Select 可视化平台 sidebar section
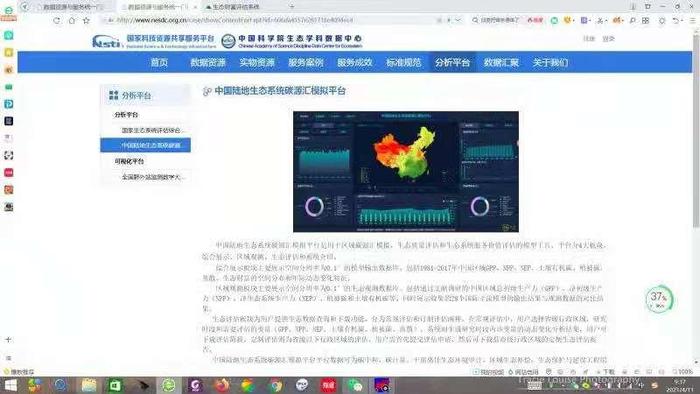This screenshot has width=700, height=394. click(129, 161)
